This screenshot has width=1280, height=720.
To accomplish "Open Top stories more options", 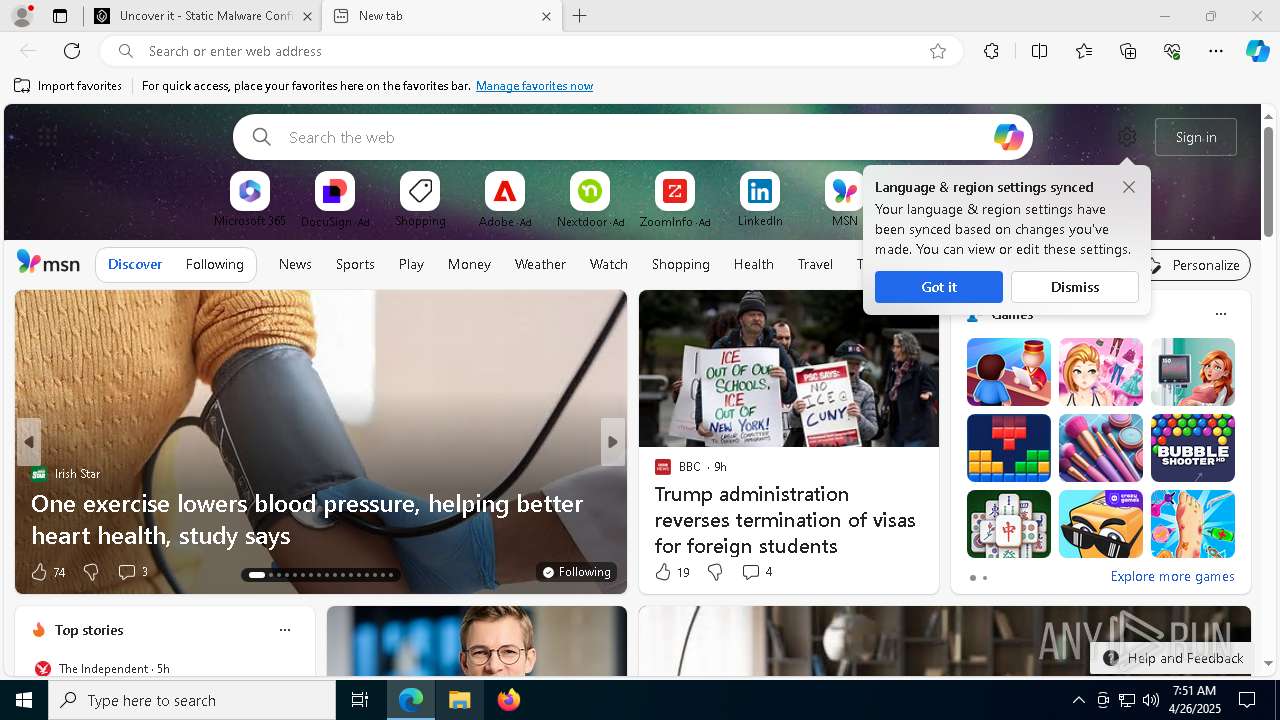I will click(285, 630).
